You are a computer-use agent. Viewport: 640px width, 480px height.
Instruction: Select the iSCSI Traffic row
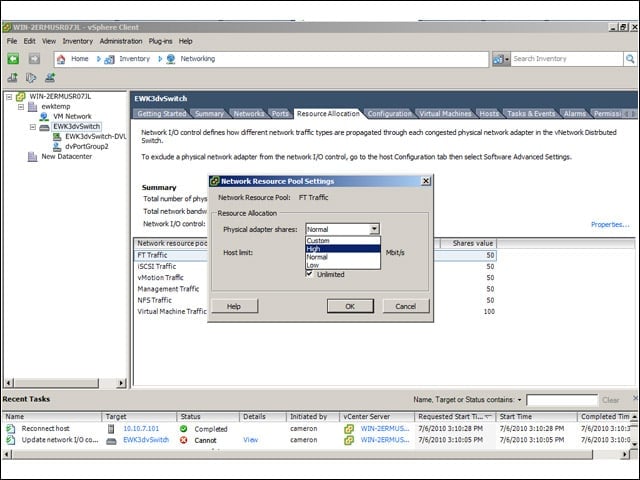point(316,267)
